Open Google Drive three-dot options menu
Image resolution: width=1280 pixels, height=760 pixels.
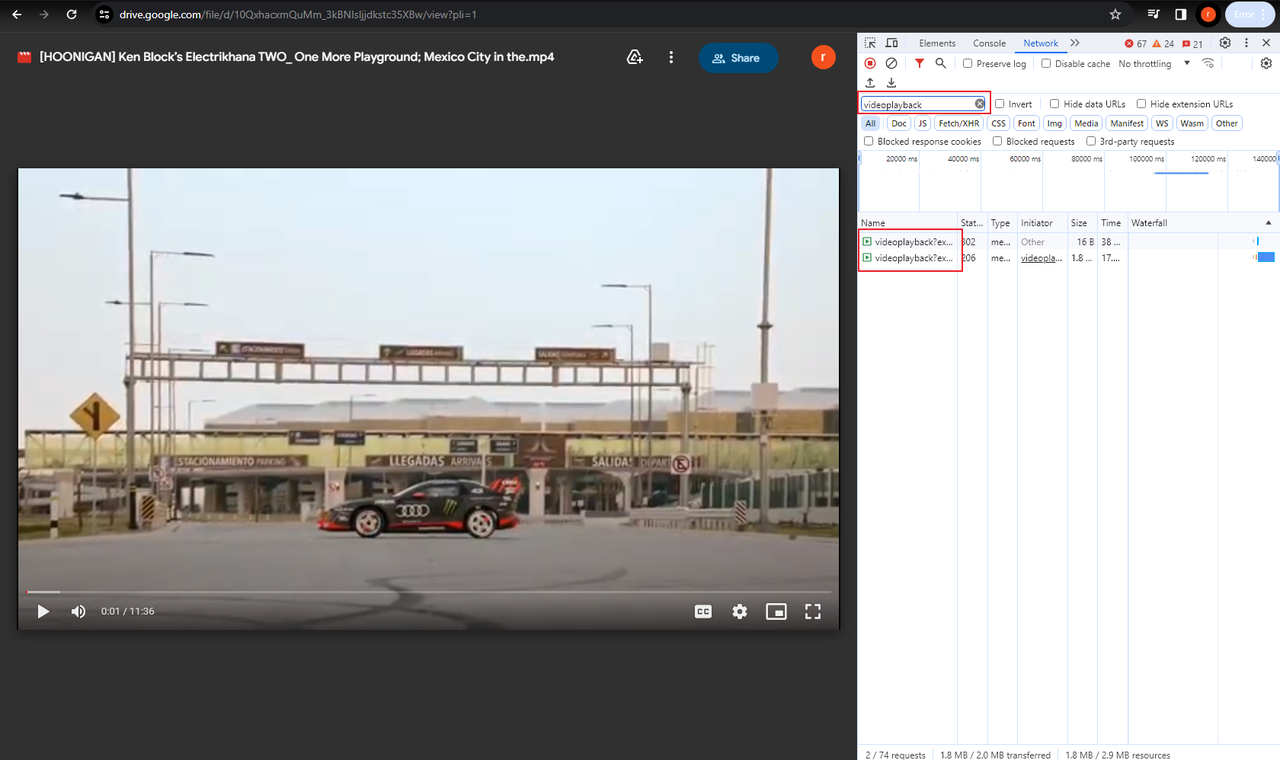pyautogui.click(x=671, y=58)
